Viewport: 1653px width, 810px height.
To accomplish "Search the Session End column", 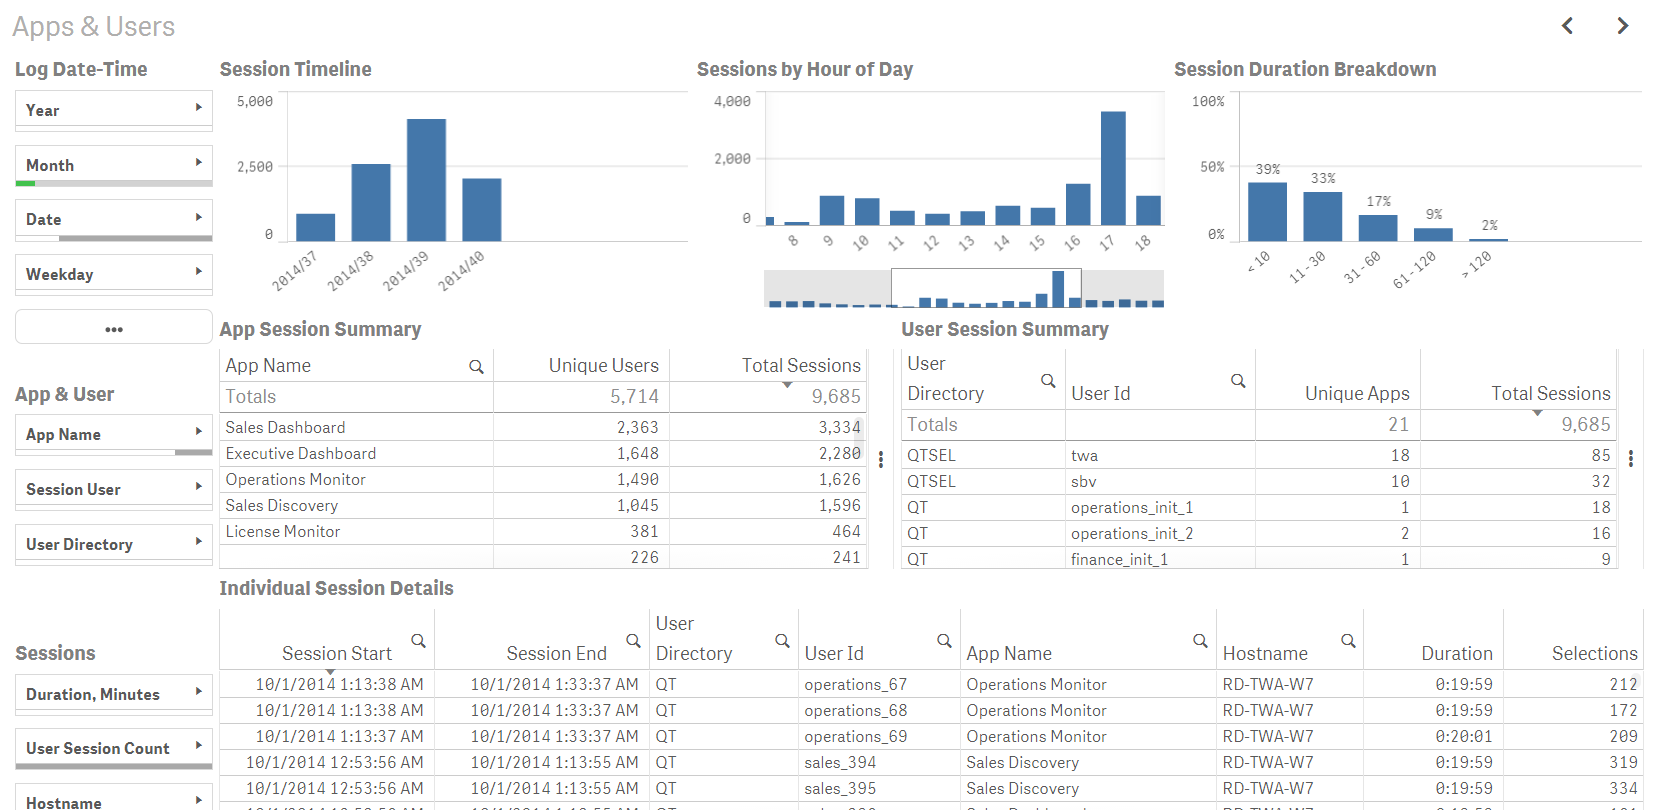I will [633, 641].
